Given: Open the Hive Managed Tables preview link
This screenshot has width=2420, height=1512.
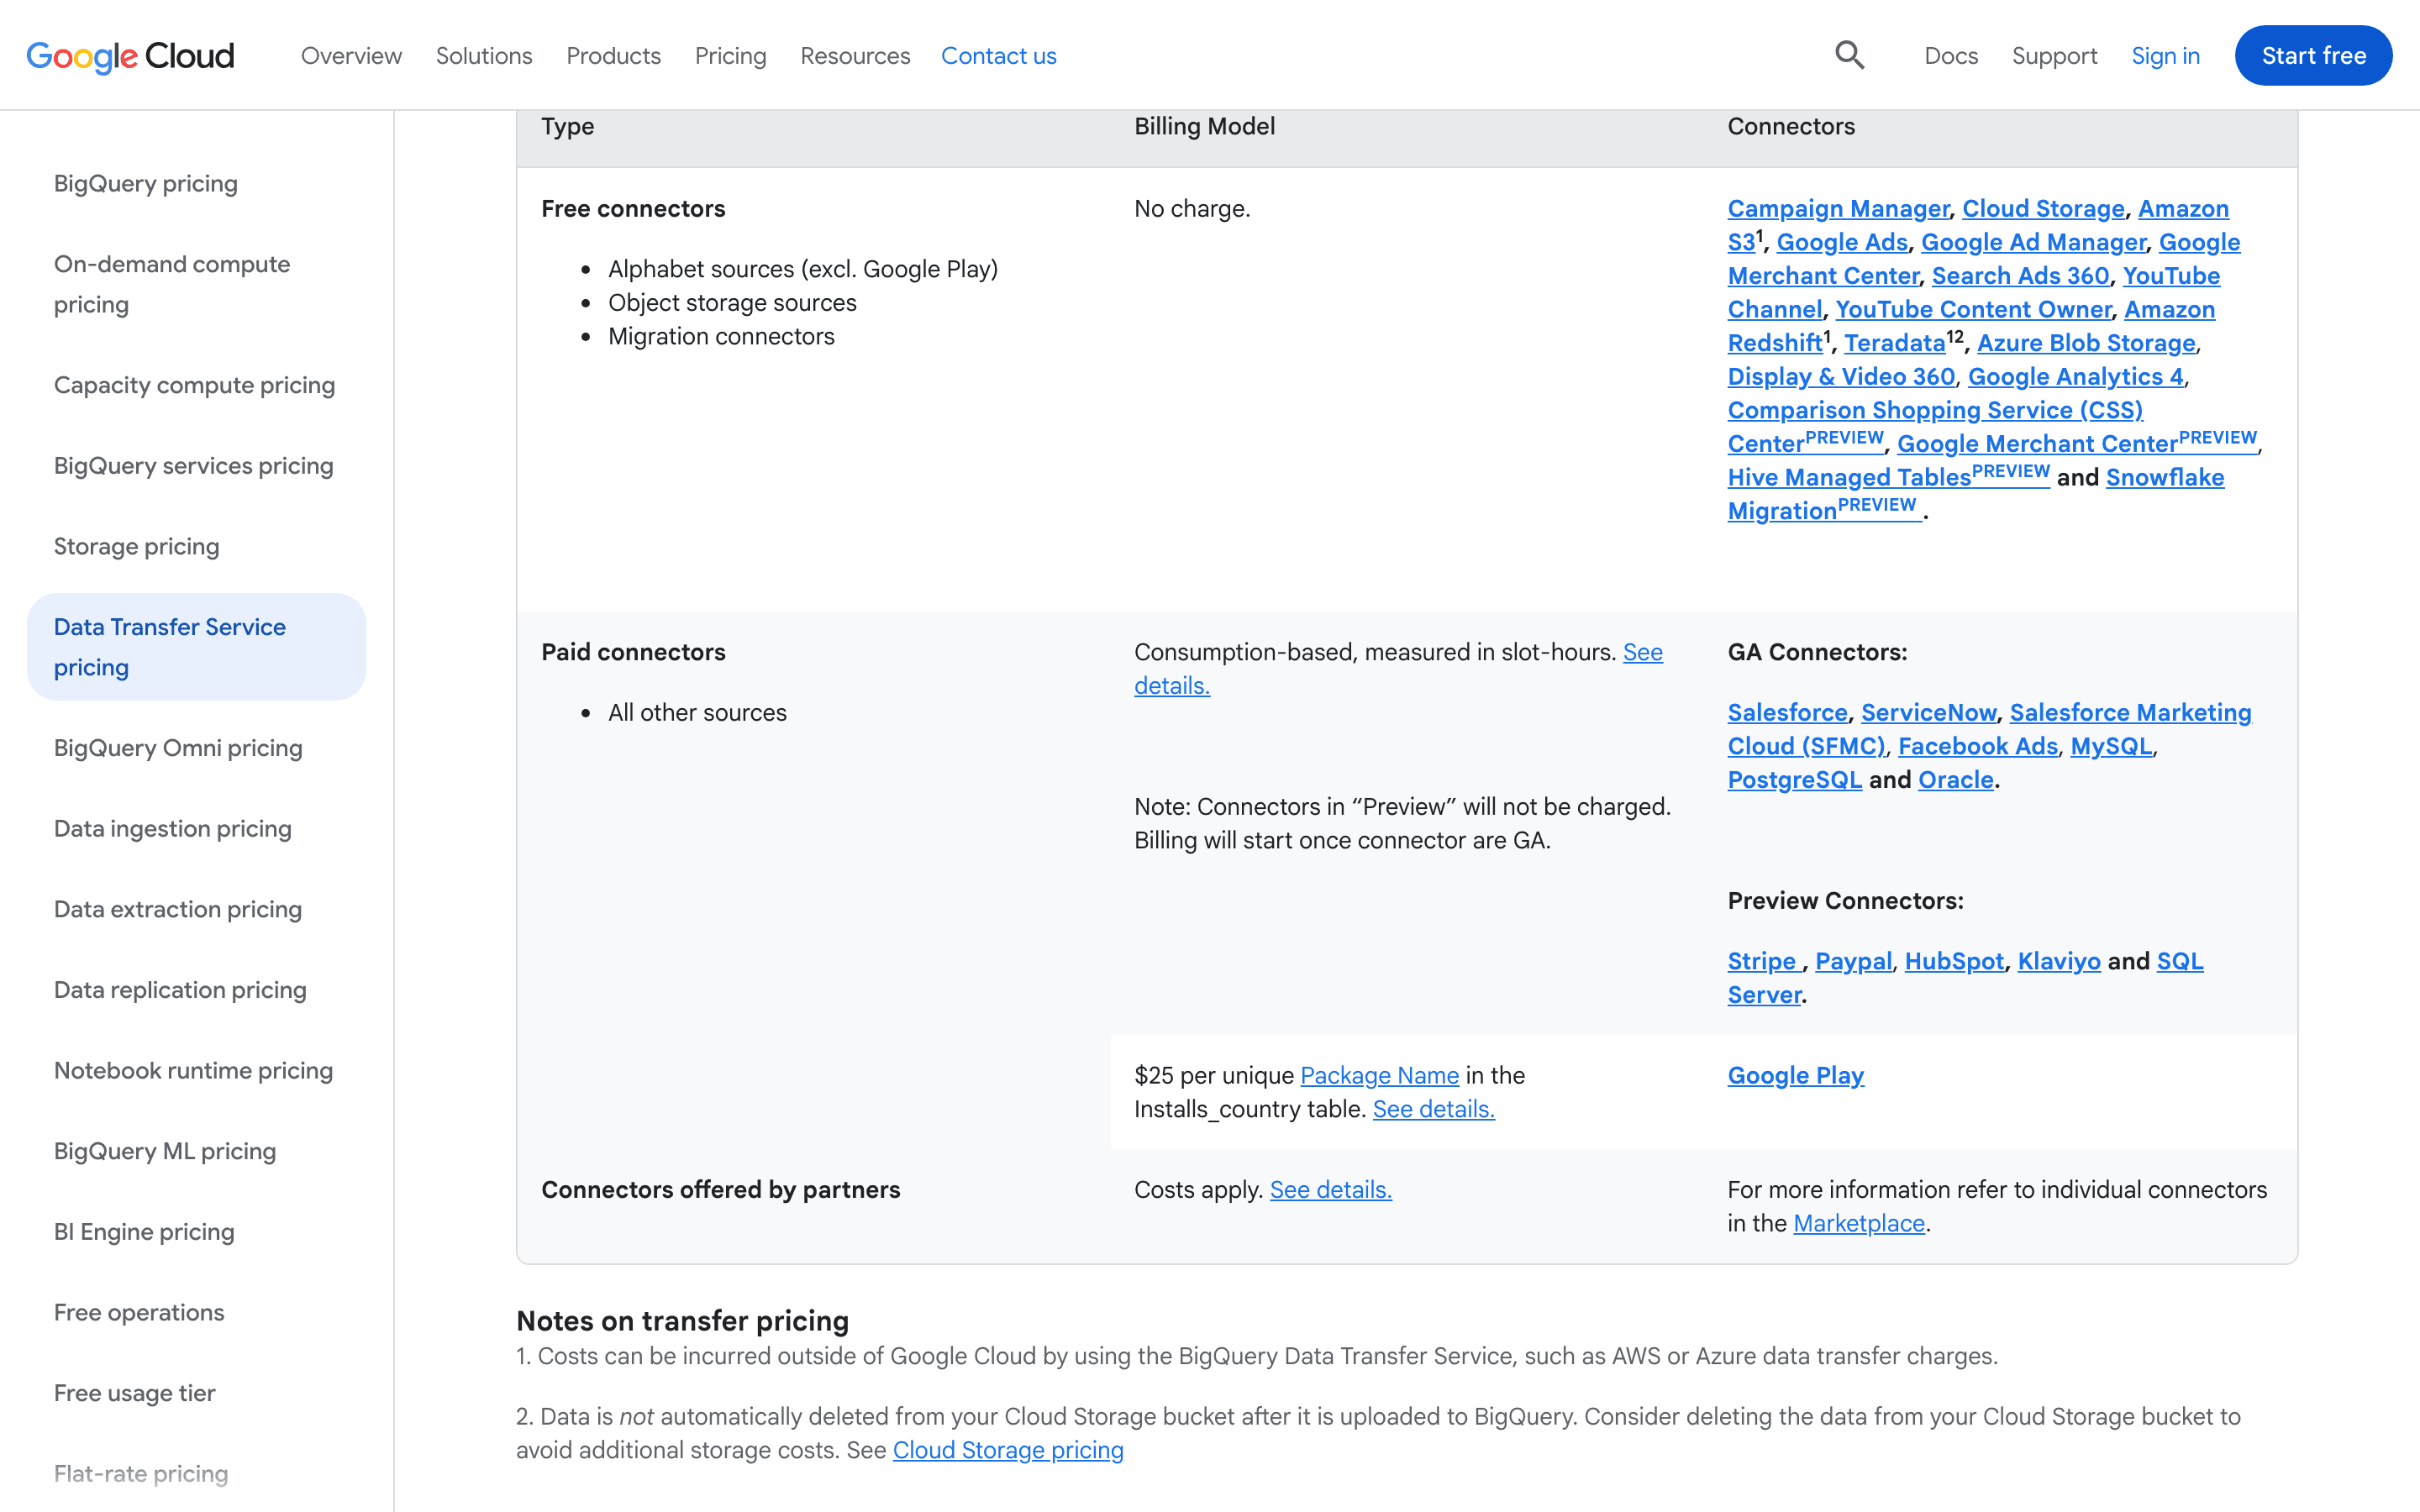Looking at the screenshot, I should (x=1888, y=476).
